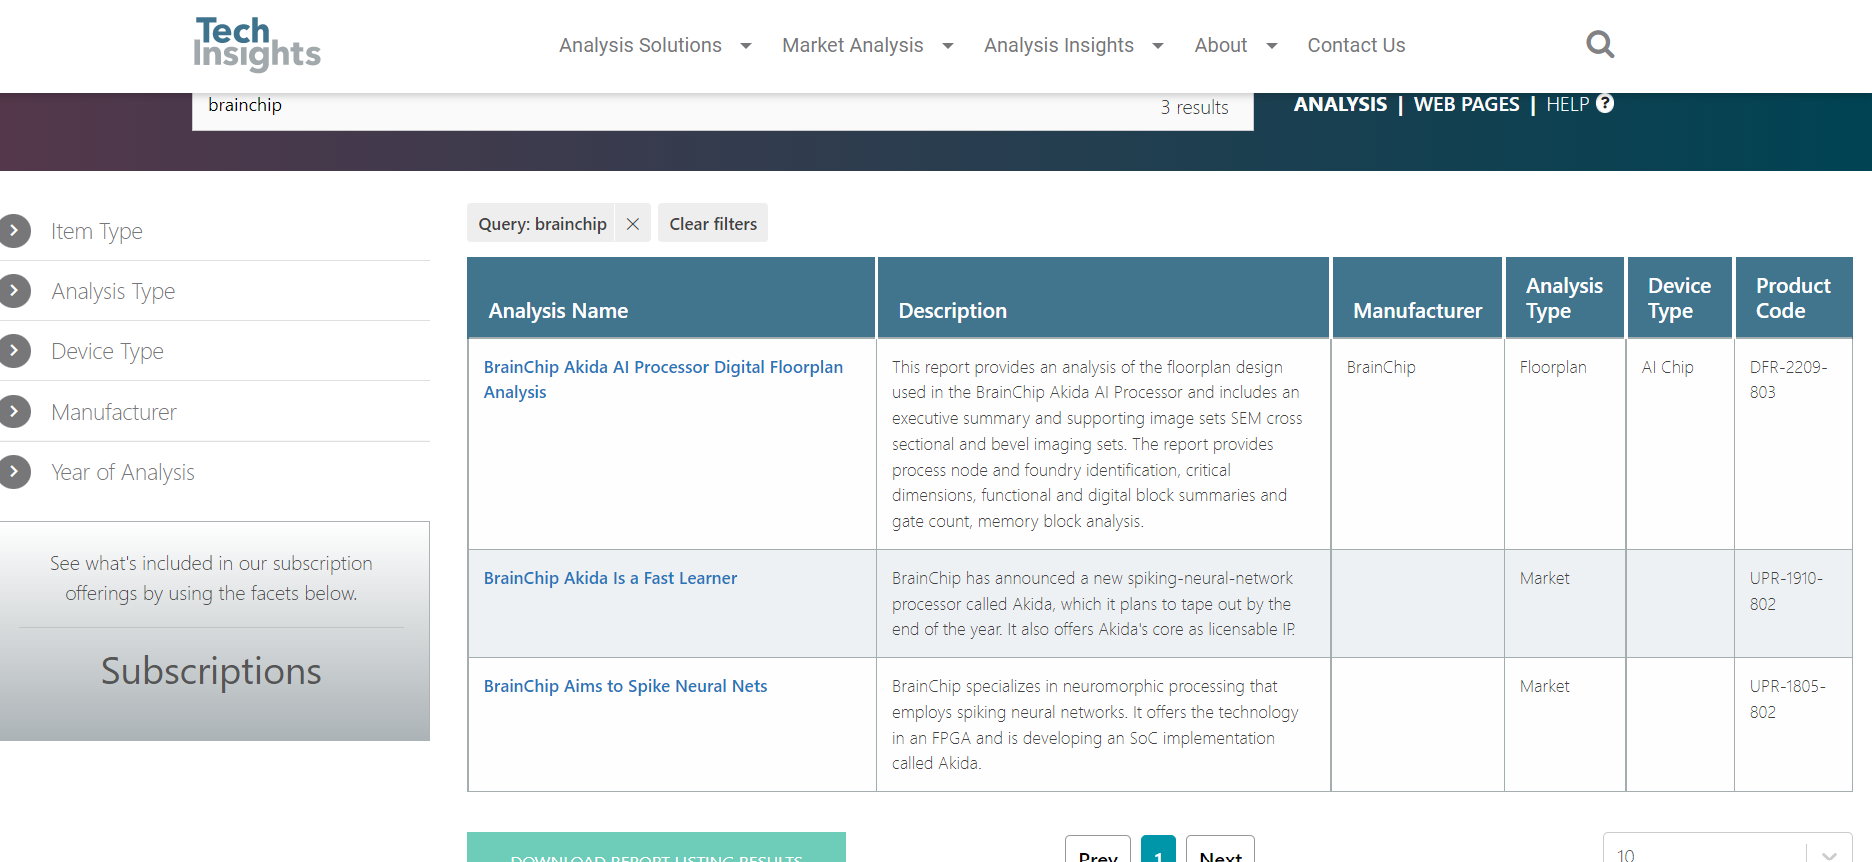Expand the Manufacturer facet arrow
Screen dimensions: 1872x862
[x=14, y=411]
